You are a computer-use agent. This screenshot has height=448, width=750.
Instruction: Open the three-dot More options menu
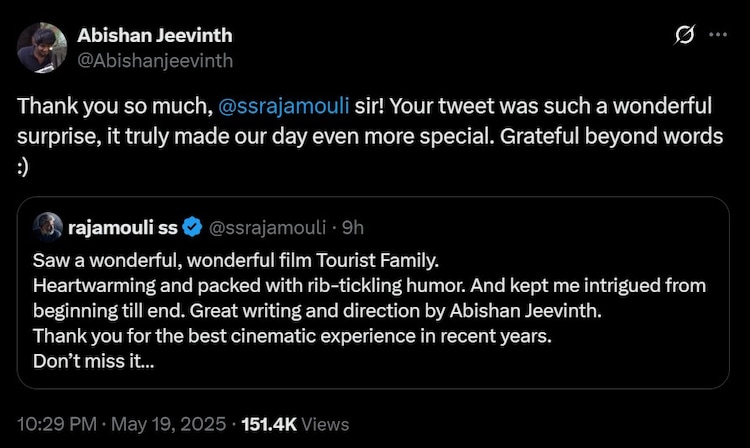pyautogui.click(x=717, y=35)
